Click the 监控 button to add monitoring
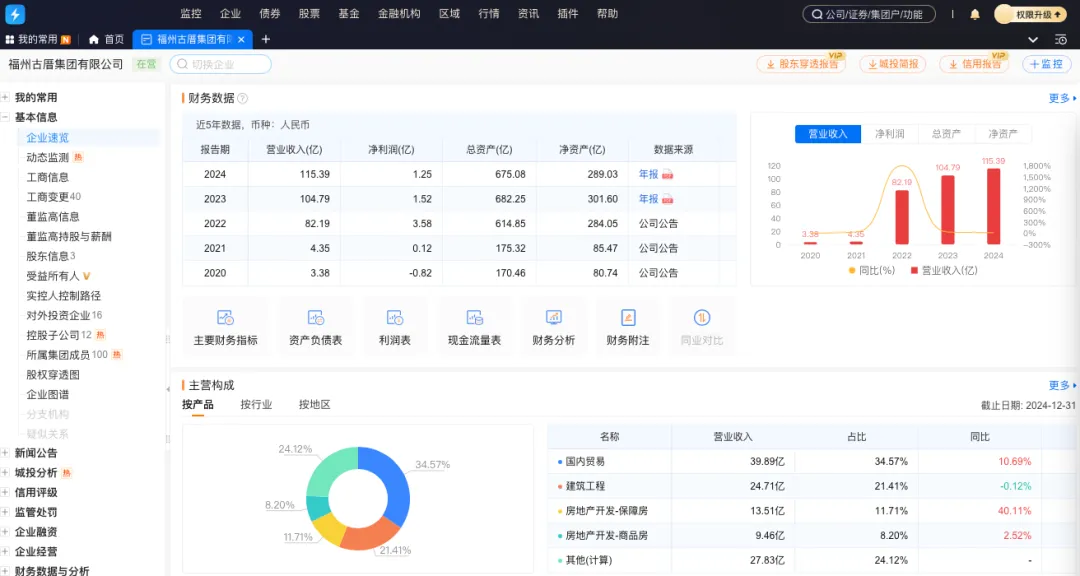 pyautogui.click(x=1046, y=64)
